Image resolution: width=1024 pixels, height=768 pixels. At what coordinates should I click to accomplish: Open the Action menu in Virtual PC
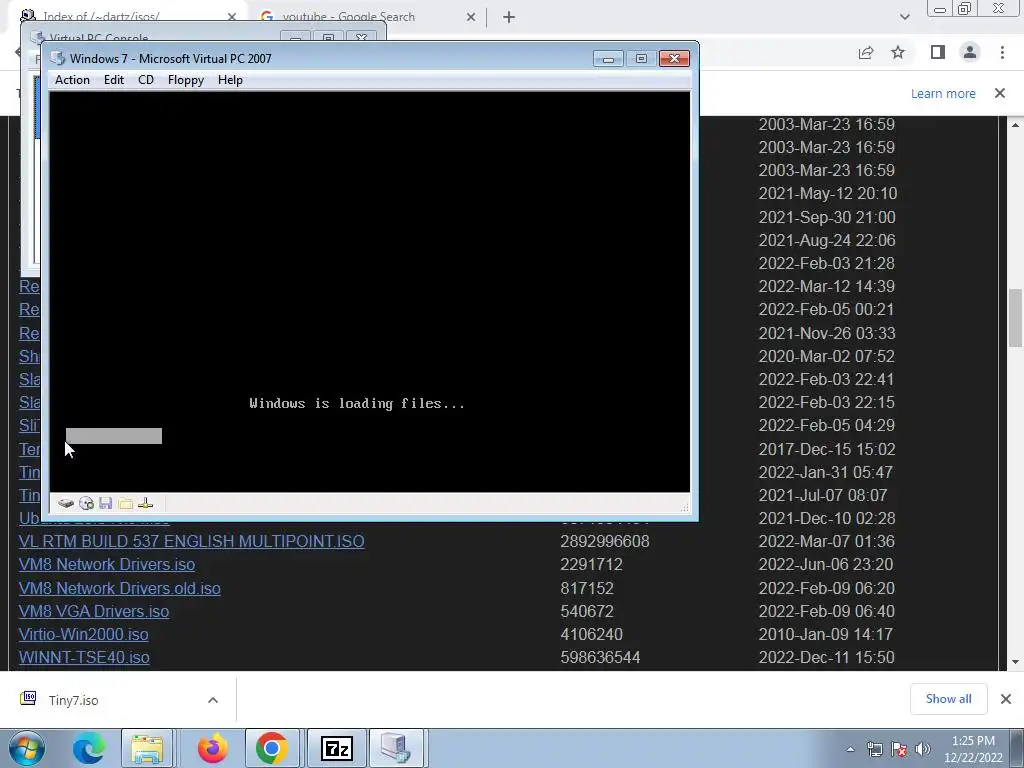72,80
